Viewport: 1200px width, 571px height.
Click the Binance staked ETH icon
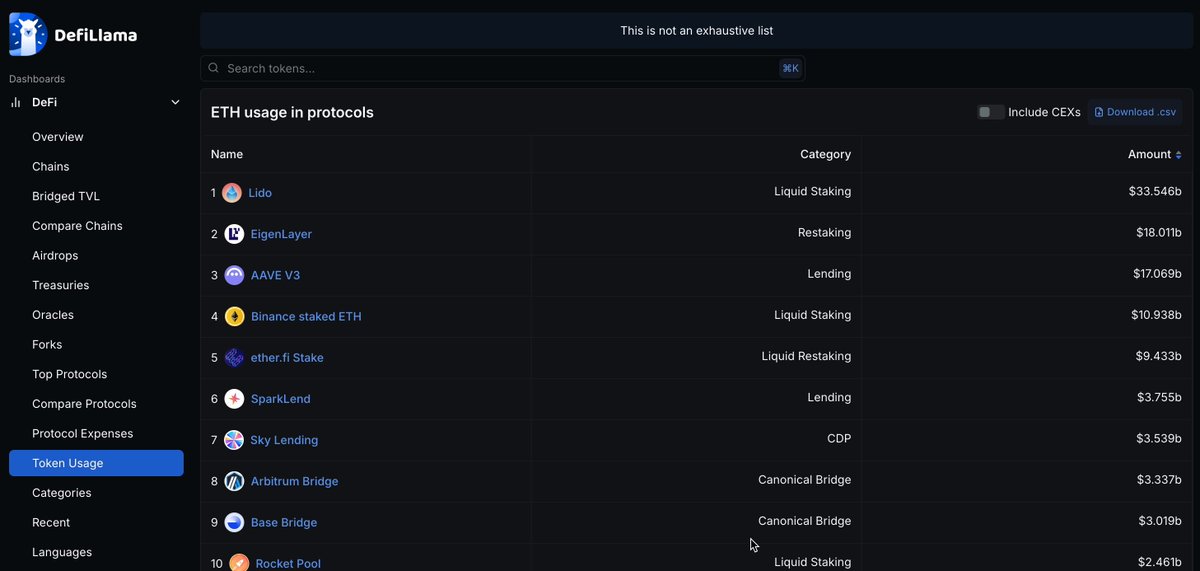pos(234,316)
